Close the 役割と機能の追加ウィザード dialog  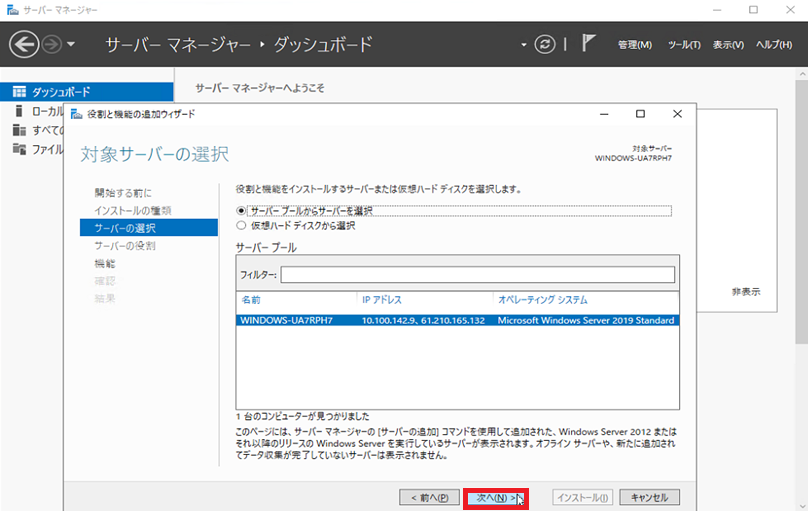pyautogui.click(x=677, y=114)
